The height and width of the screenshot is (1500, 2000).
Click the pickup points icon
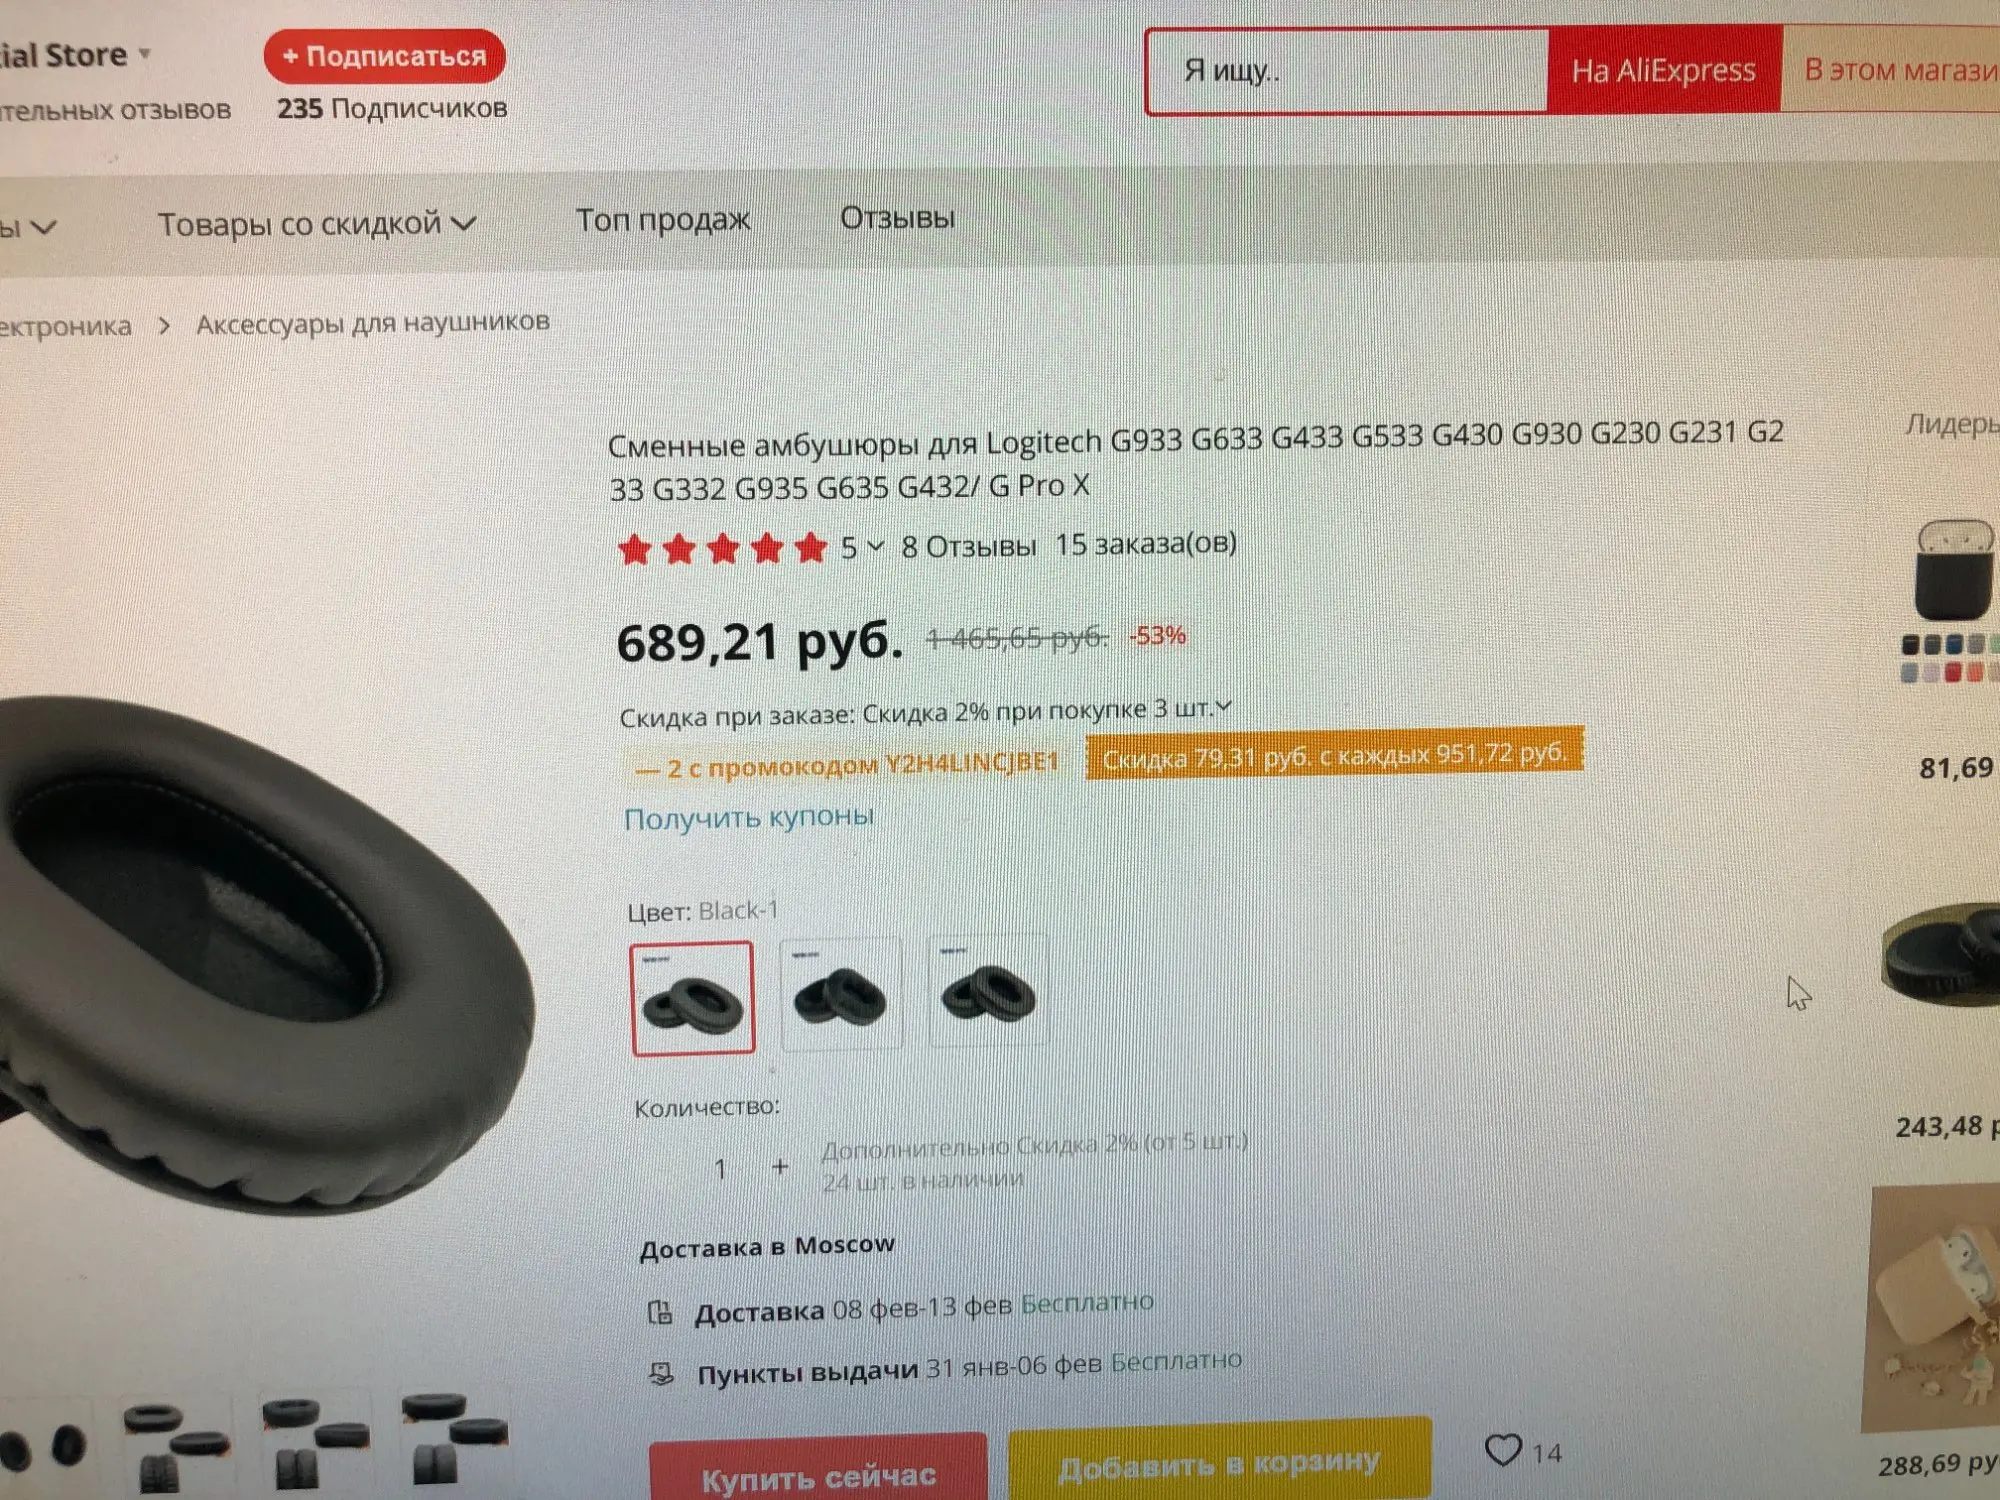[x=661, y=1373]
